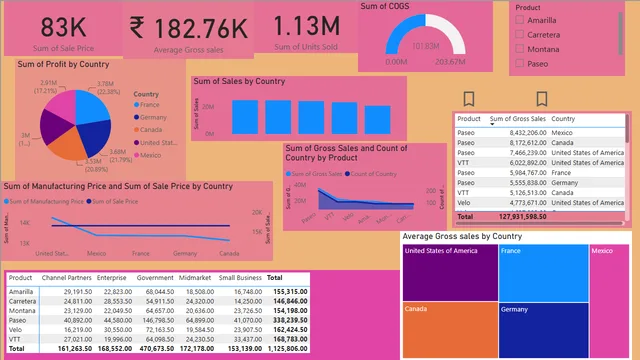Click the Mexico label on line chart axis
Image resolution: width=640 pixels, height=360 pixels.
[x=96, y=253]
